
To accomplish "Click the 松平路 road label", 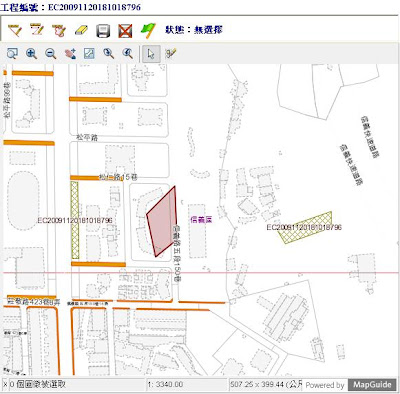I will click(87, 137).
